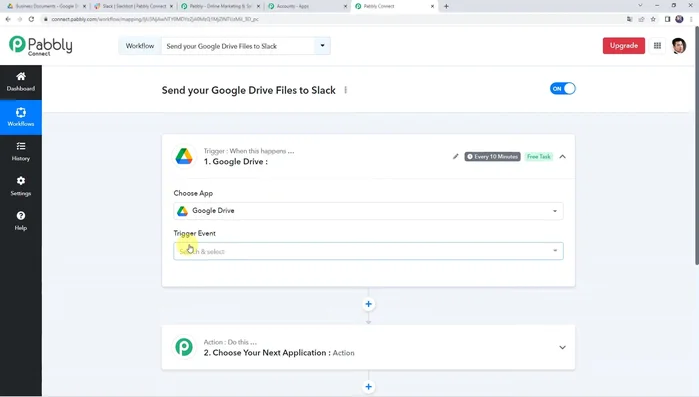This screenshot has height=397, width=699.
Task: Toggle the workflow ON switch
Action: pyautogui.click(x=563, y=89)
